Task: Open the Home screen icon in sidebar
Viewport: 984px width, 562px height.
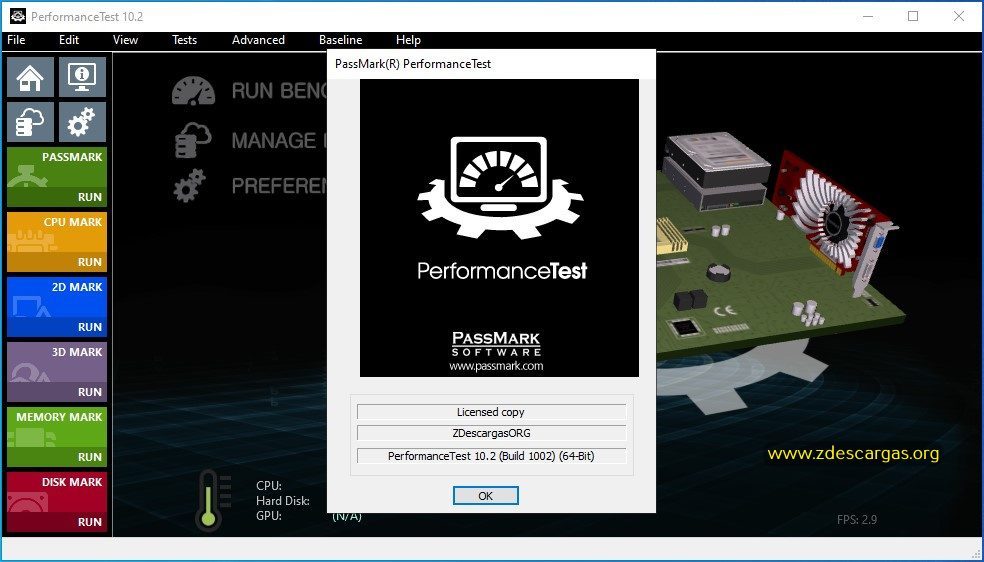Action: click(x=30, y=78)
